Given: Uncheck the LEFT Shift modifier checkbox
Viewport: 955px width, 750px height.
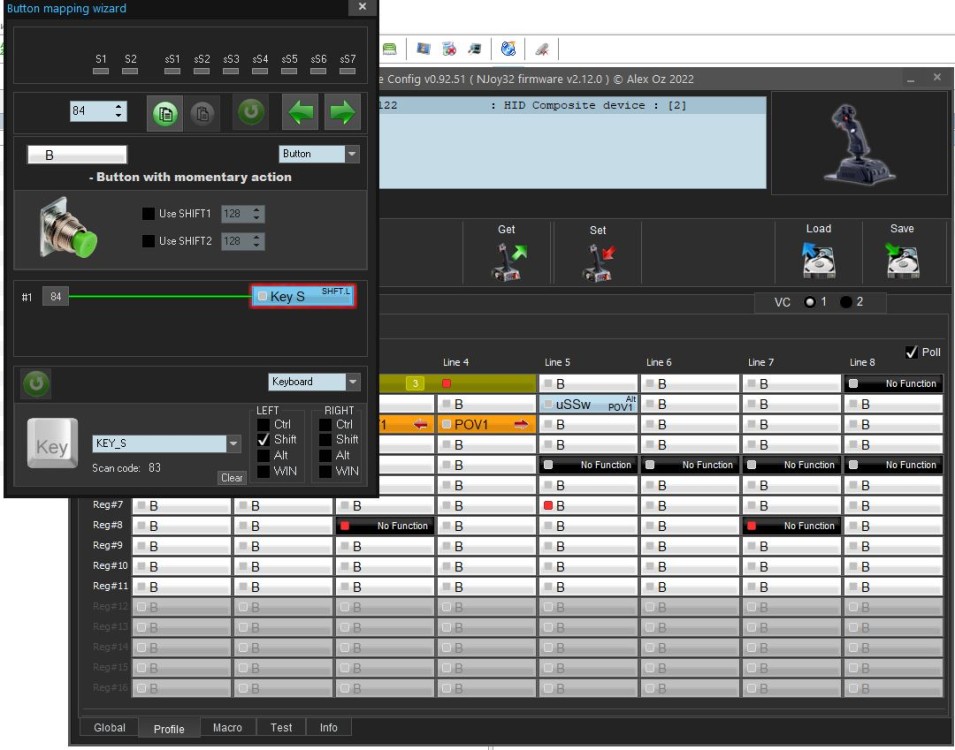Looking at the screenshot, I should [264, 440].
